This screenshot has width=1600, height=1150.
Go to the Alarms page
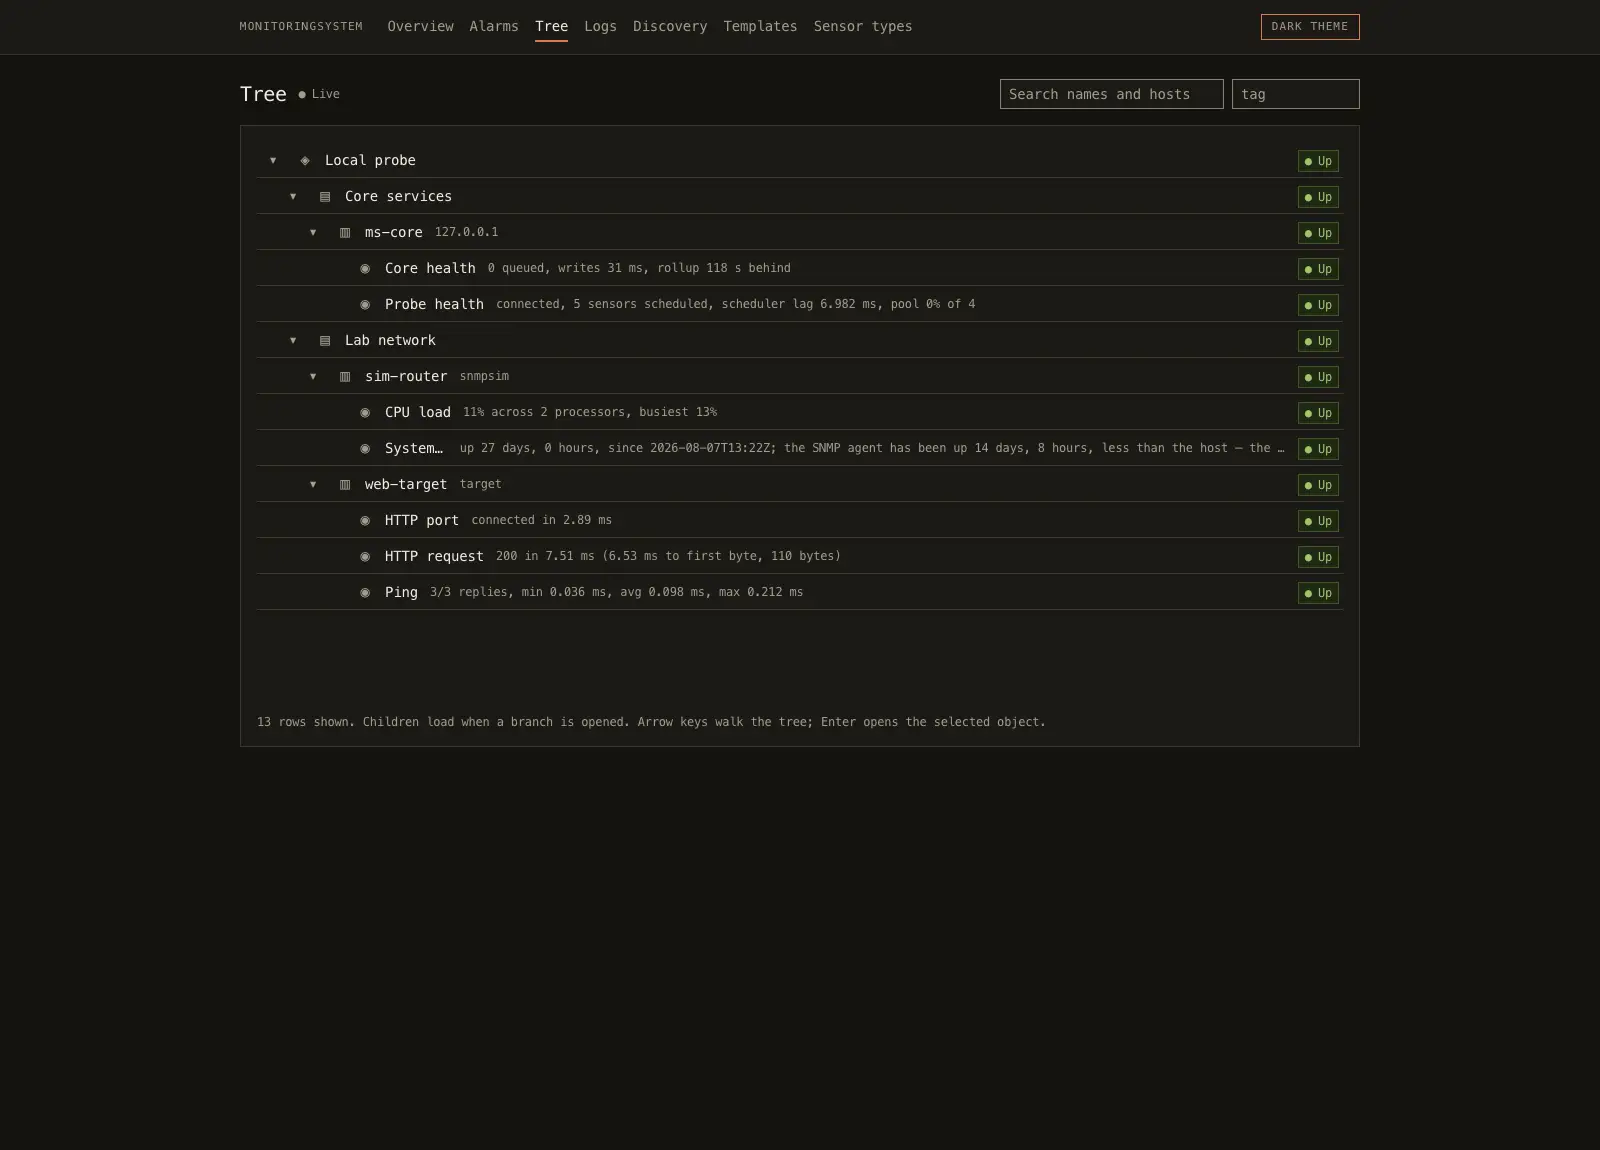(494, 27)
